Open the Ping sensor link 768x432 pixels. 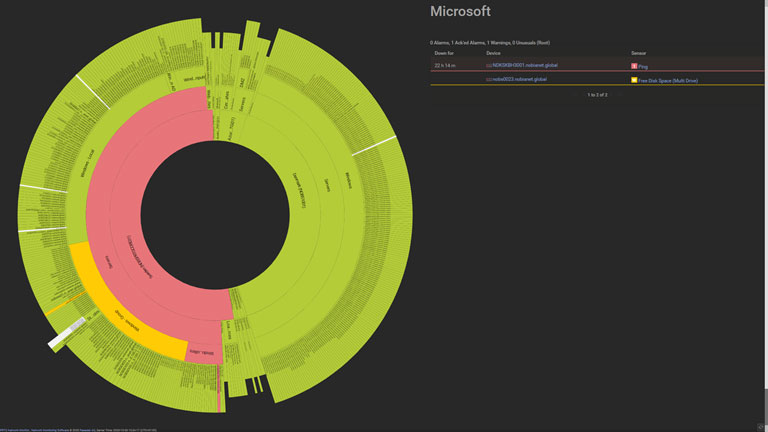point(644,65)
